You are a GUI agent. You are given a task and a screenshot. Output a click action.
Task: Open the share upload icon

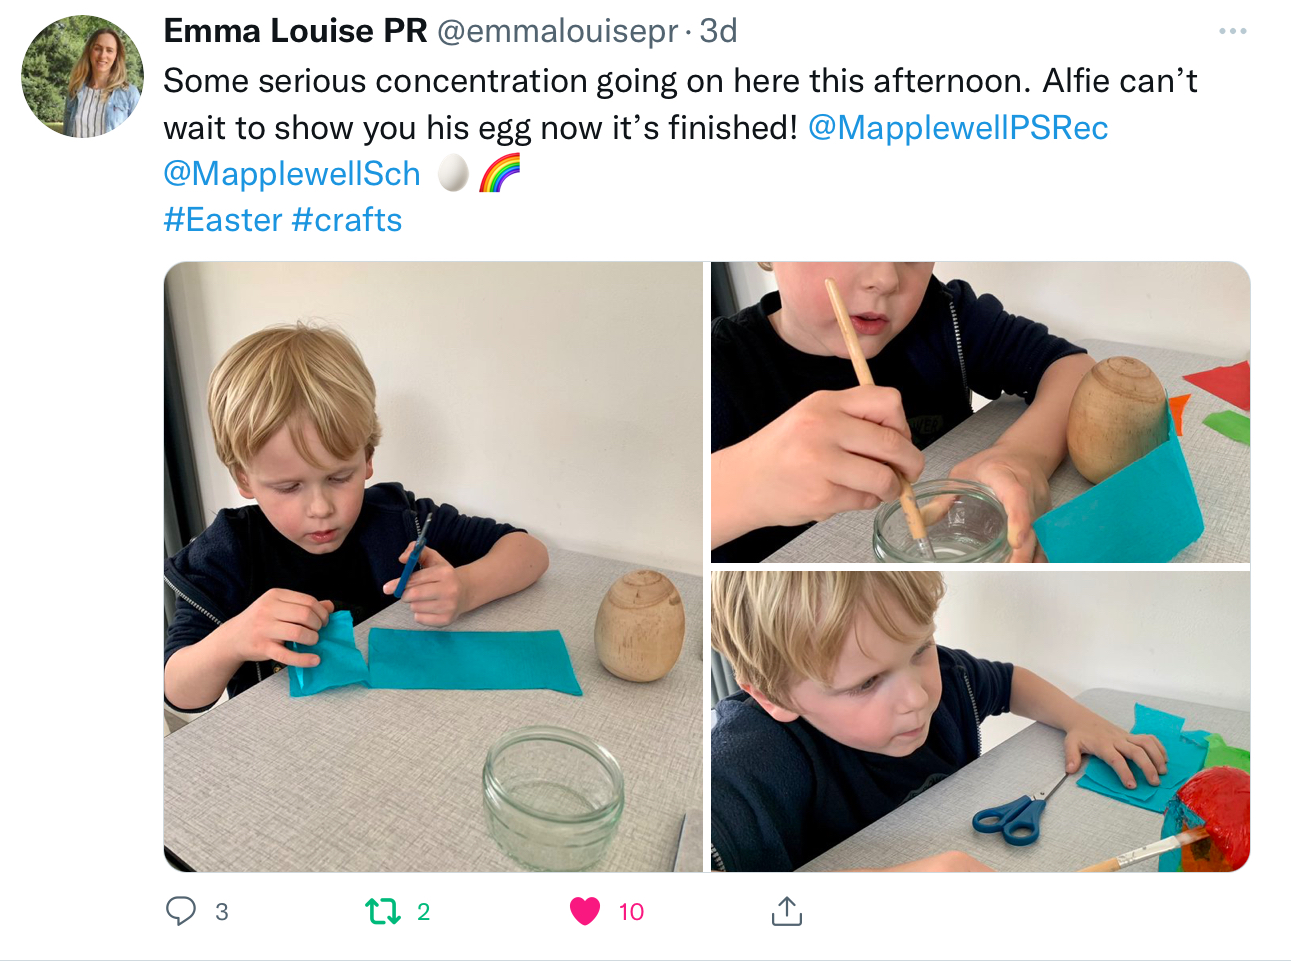click(x=787, y=911)
